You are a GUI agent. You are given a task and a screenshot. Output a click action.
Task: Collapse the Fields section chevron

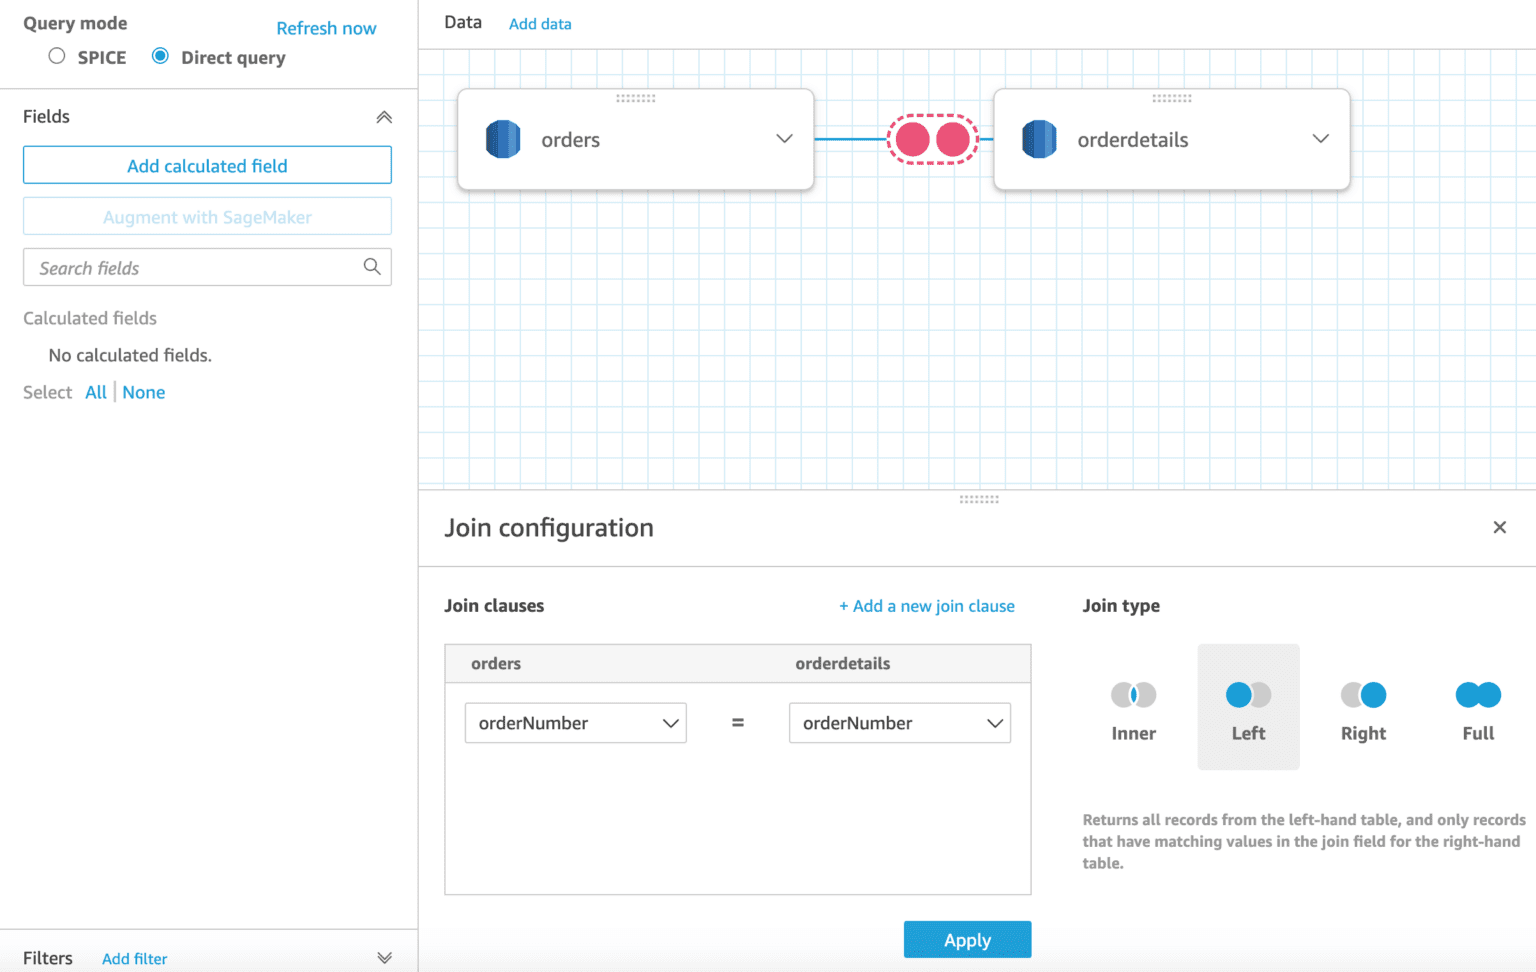(384, 117)
